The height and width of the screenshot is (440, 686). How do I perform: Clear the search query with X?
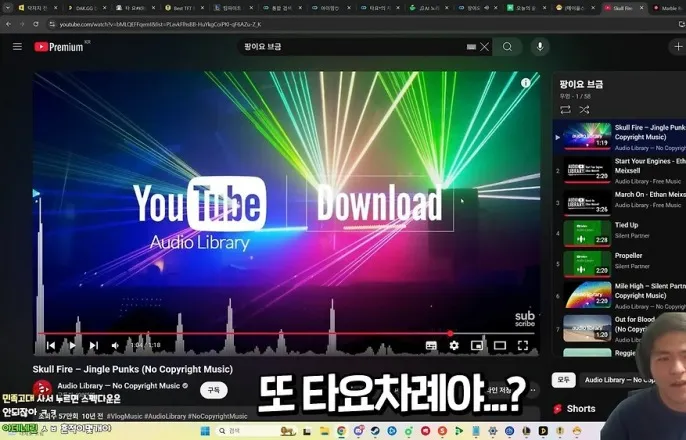point(484,47)
